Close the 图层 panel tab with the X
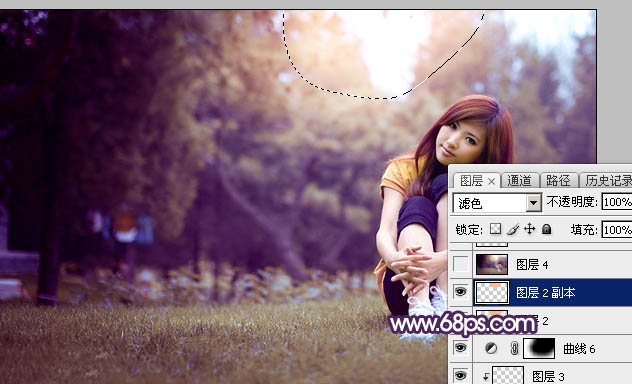 click(x=491, y=182)
